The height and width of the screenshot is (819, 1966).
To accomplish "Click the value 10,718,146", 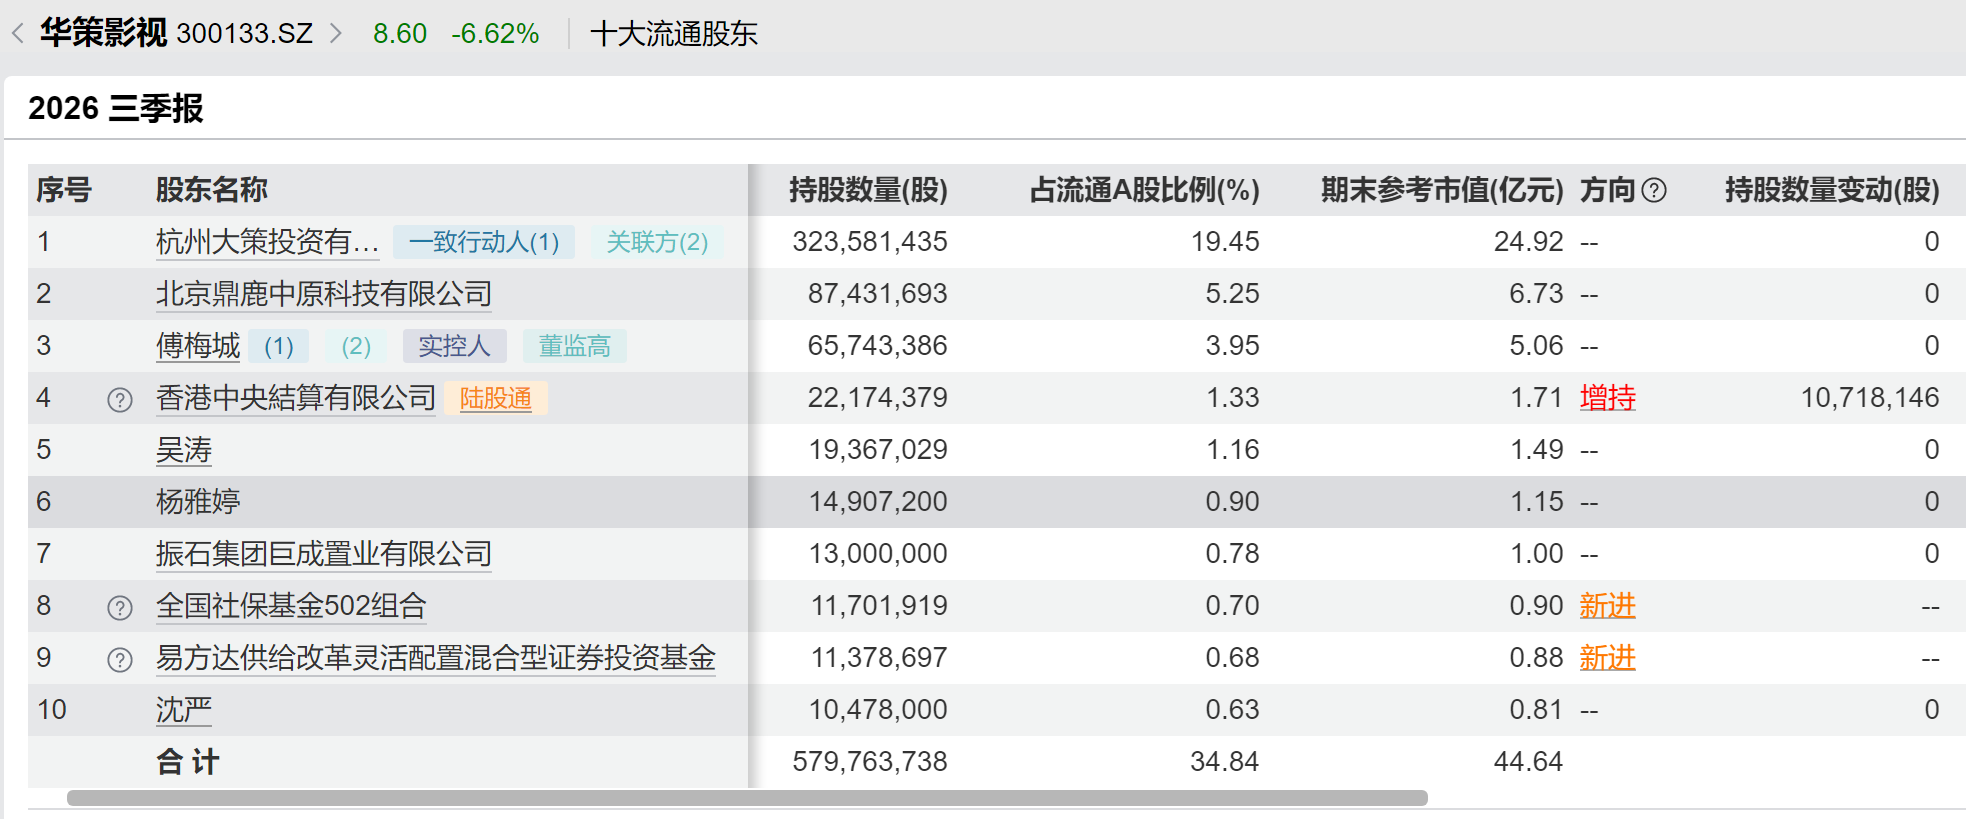I will 1870,398.
